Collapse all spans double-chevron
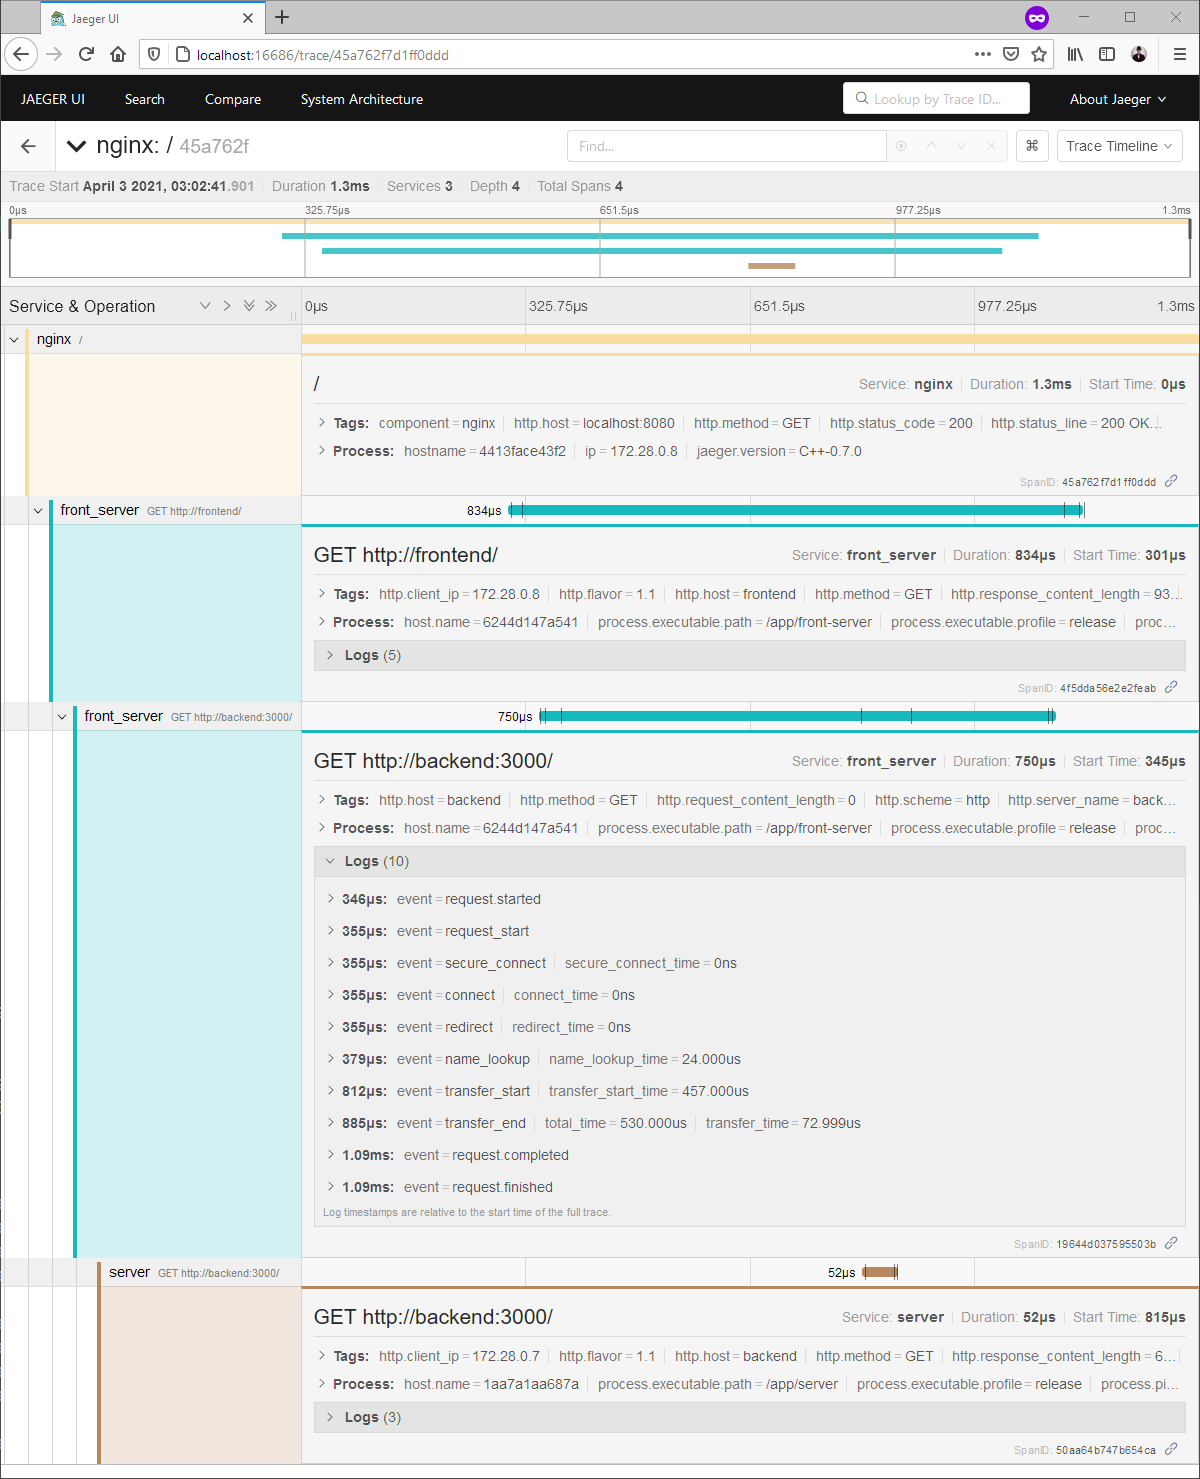Screen dimensions: 1200x1479 271,306
